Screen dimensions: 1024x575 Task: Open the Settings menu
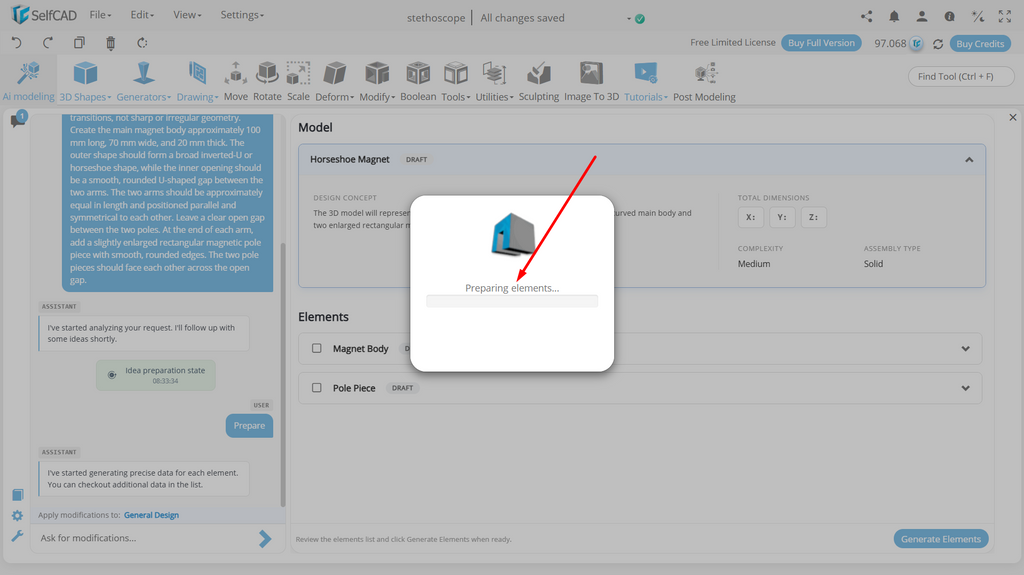coord(242,15)
